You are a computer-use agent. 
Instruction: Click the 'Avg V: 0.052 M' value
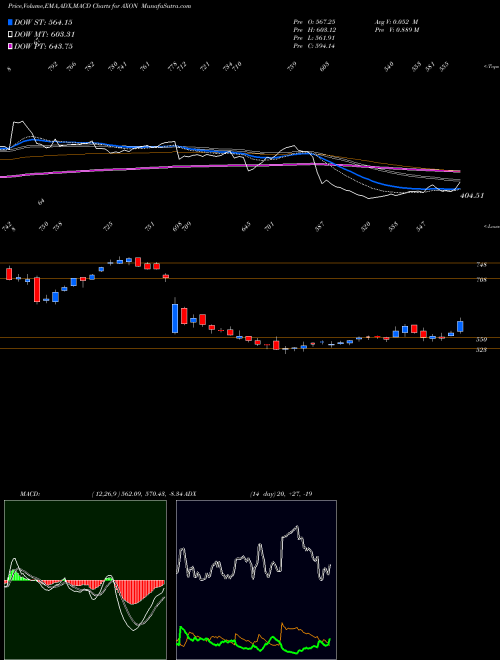(396, 21)
